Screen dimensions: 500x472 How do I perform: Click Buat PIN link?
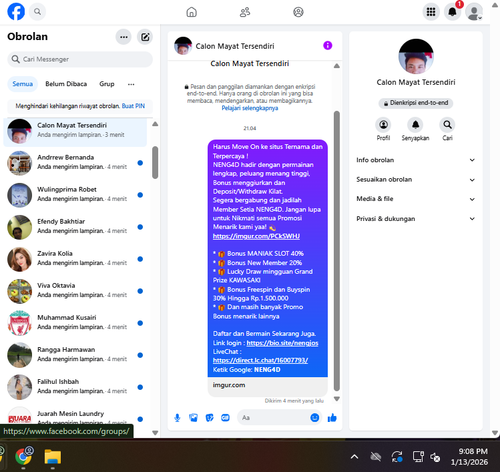coord(133,106)
